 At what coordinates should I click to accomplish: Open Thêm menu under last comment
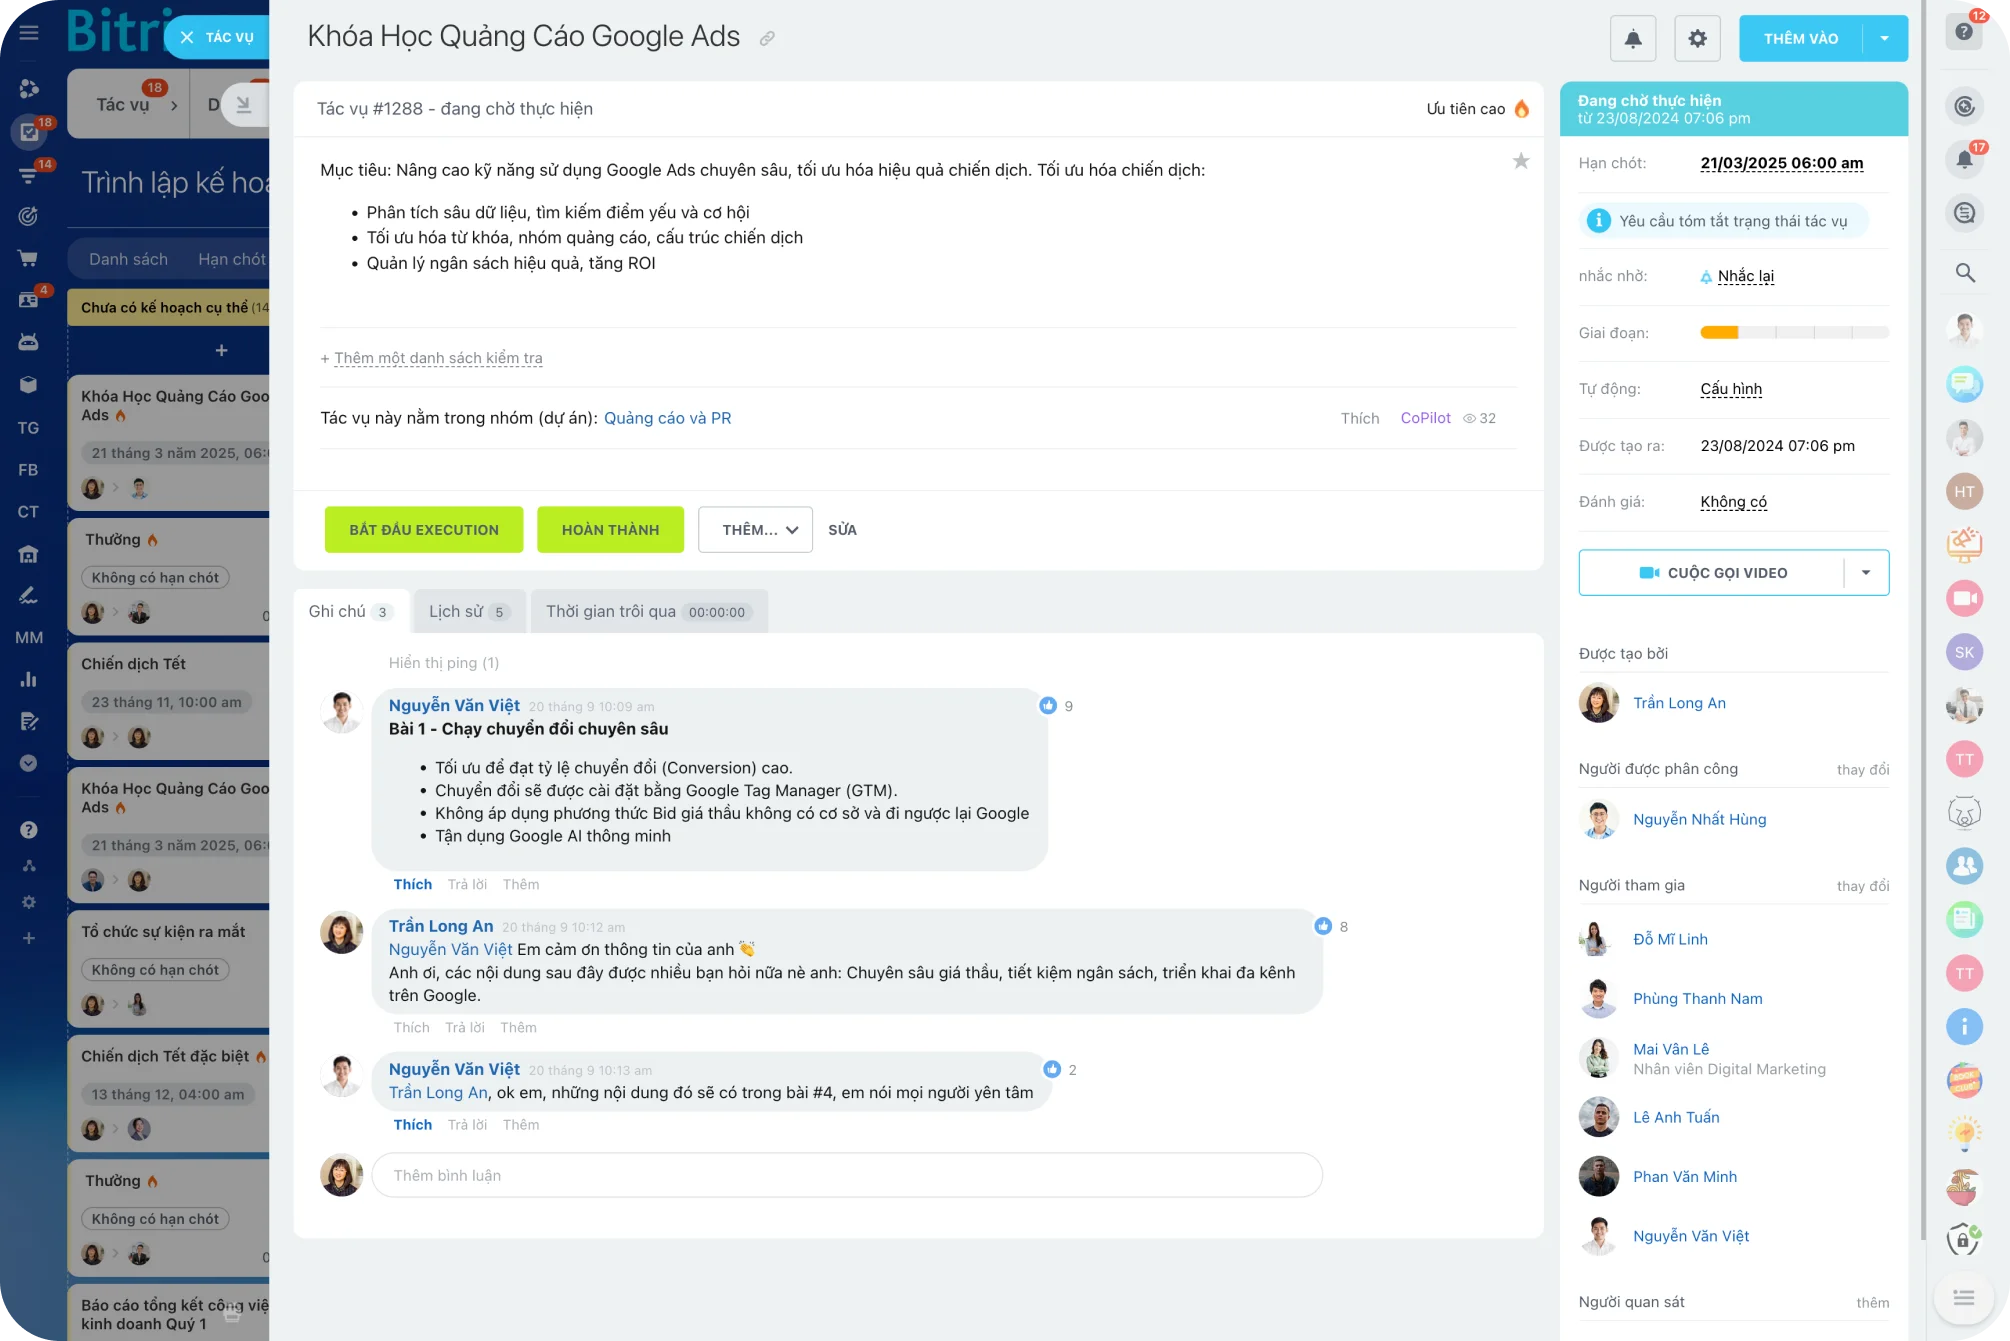pos(521,1125)
